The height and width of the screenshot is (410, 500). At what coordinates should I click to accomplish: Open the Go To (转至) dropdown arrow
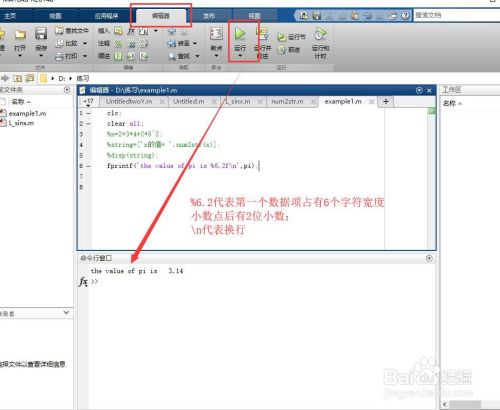[195, 43]
